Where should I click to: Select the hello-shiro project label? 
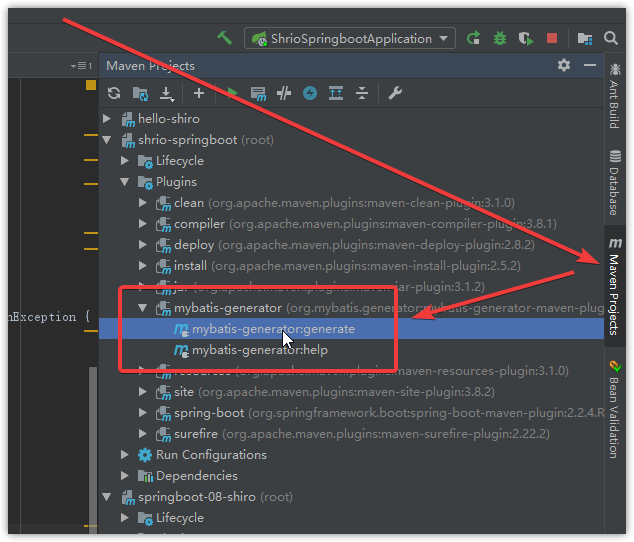click(x=169, y=119)
